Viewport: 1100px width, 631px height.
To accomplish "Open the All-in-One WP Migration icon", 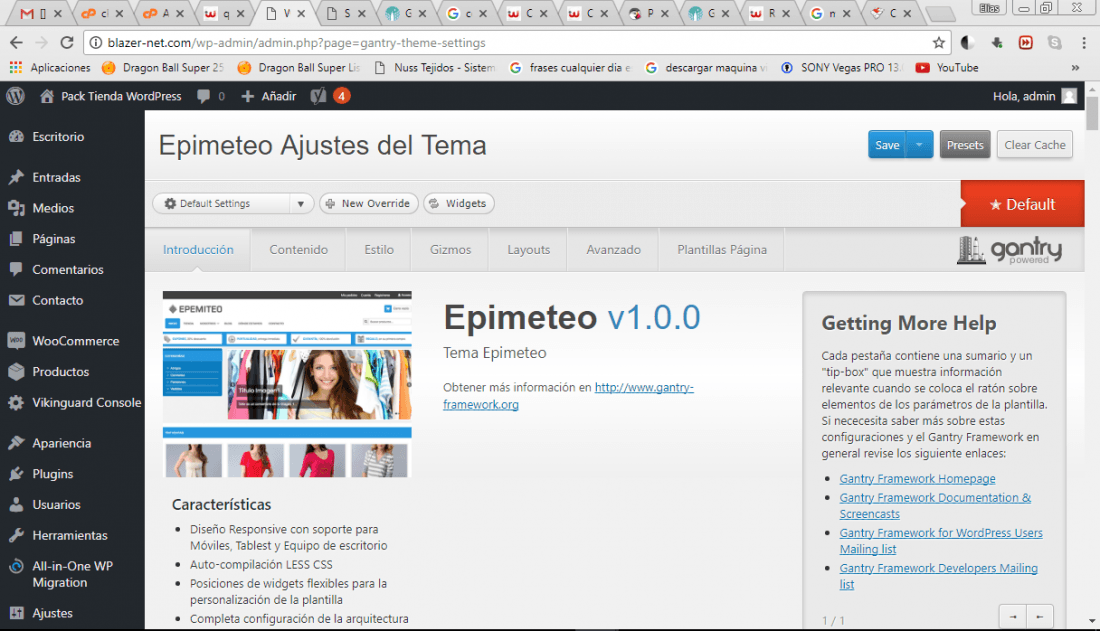I will (16, 566).
